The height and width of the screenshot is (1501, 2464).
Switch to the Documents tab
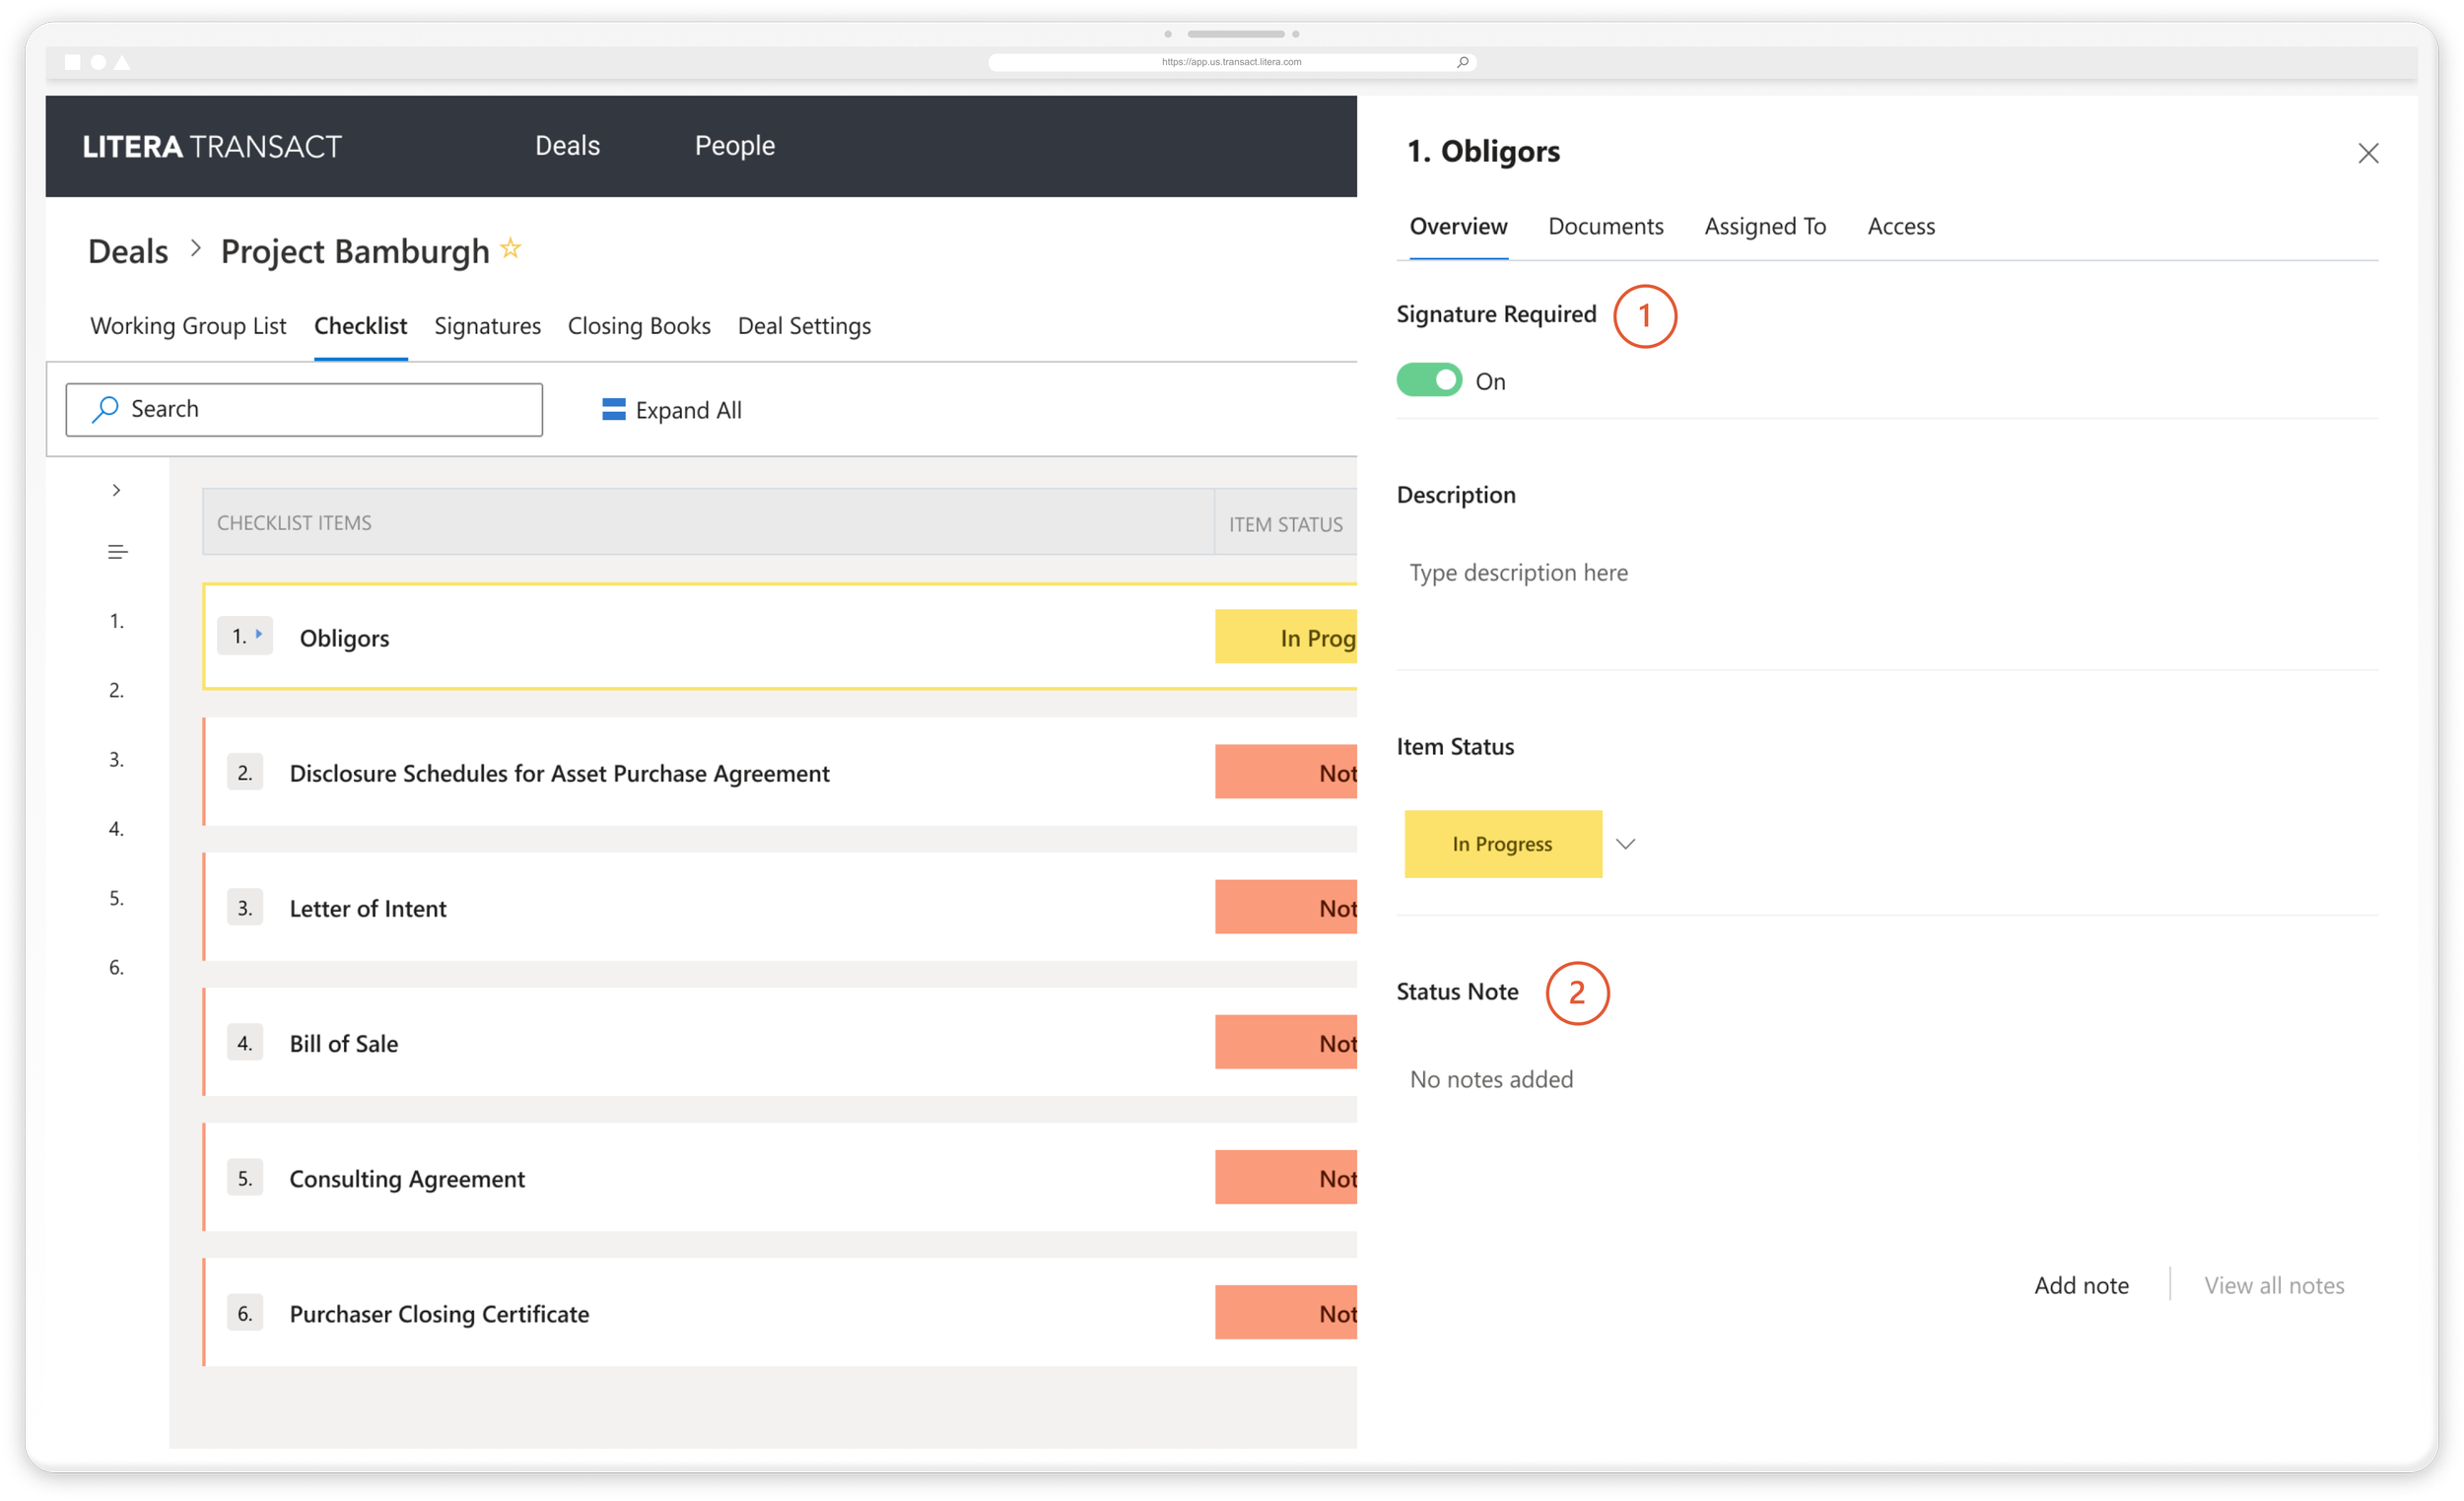click(x=1605, y=226)
